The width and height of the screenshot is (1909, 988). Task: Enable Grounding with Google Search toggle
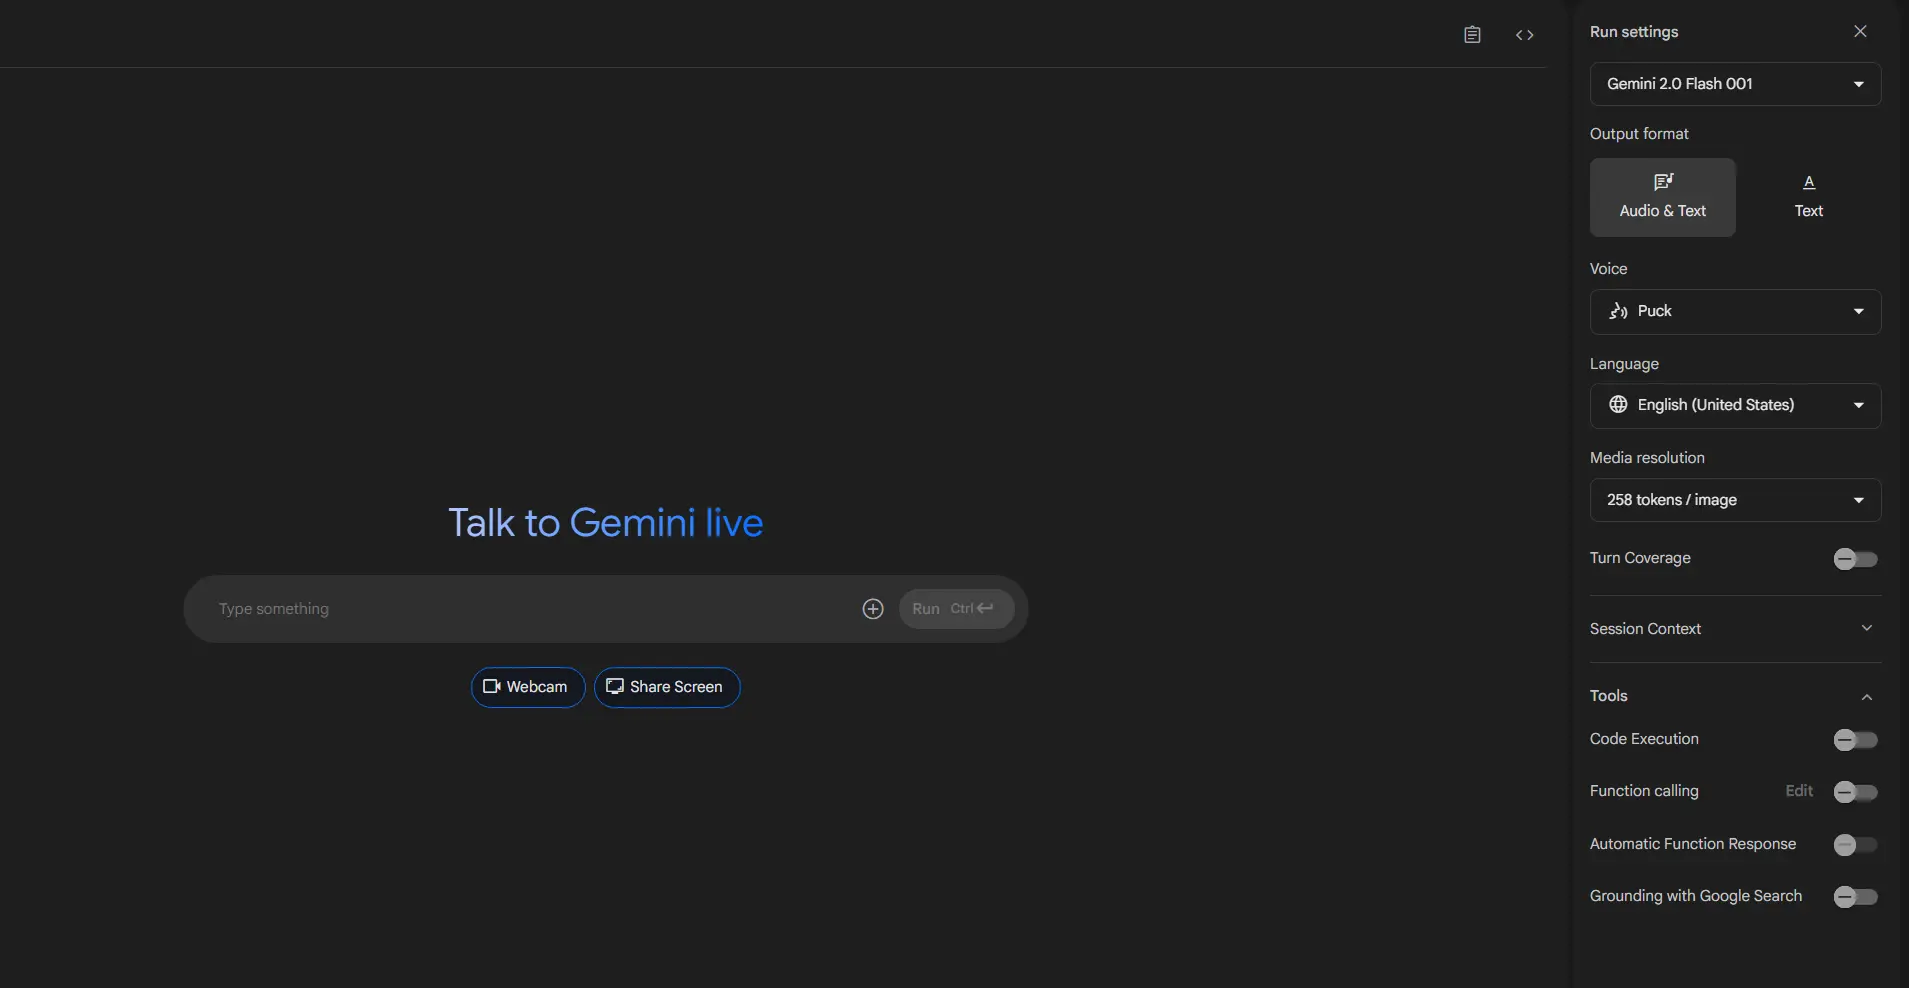click(x=1855, y=897)
